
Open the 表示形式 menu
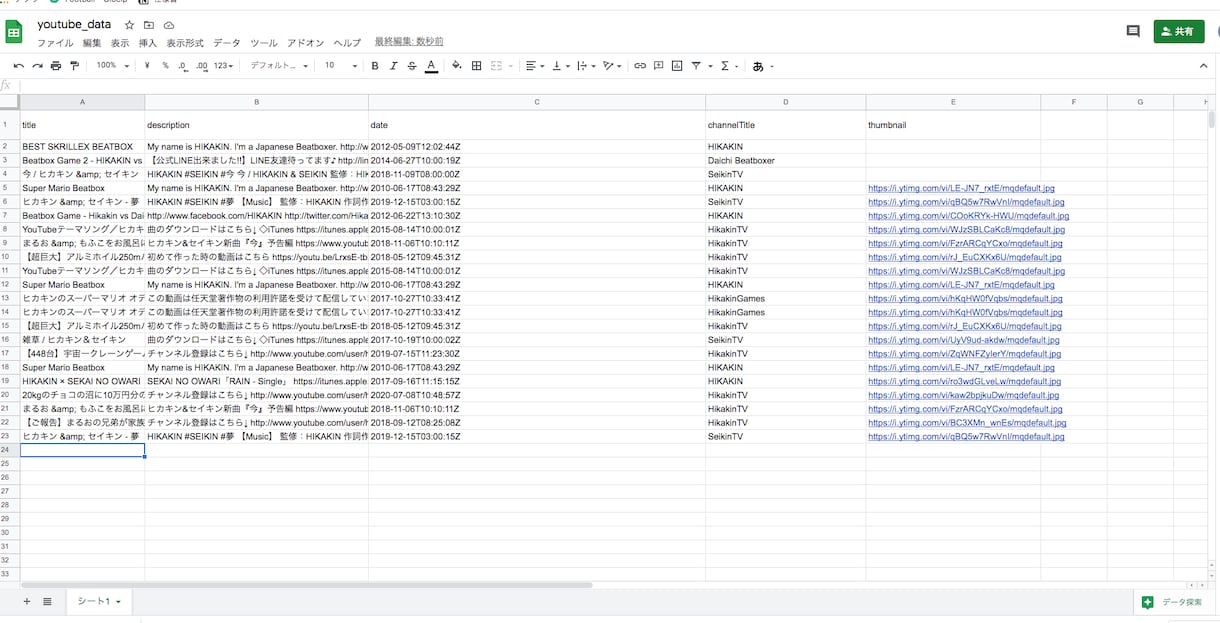click(185, 43)
